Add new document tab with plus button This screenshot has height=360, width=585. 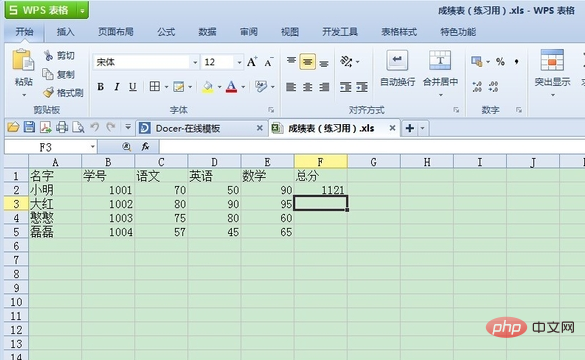click(410, 128)
